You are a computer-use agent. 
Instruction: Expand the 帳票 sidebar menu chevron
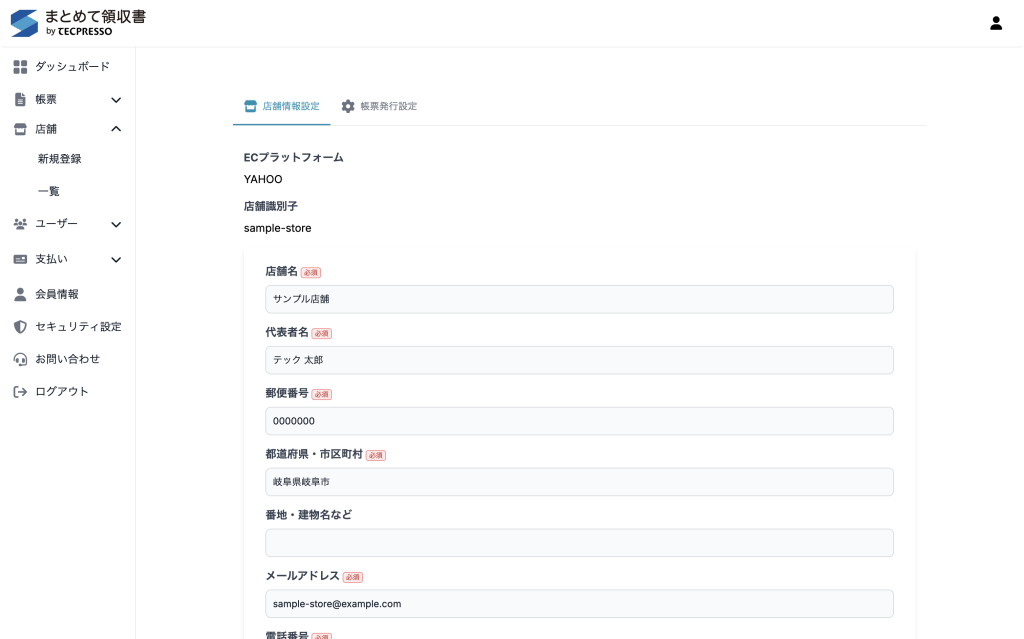(x=116, y=100)
